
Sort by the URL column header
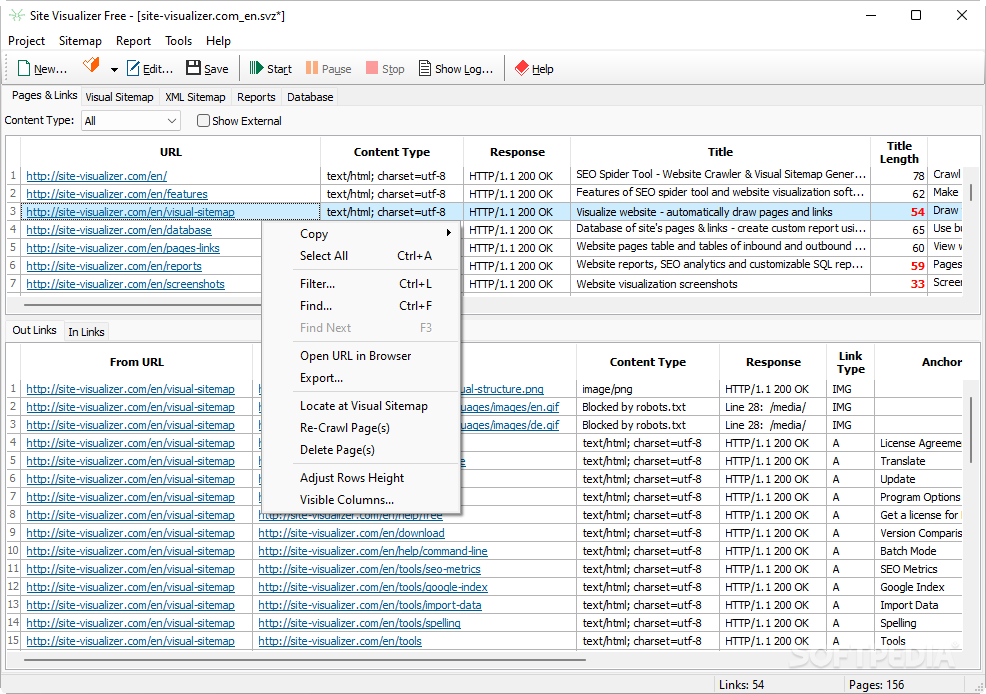pos(170,152)
